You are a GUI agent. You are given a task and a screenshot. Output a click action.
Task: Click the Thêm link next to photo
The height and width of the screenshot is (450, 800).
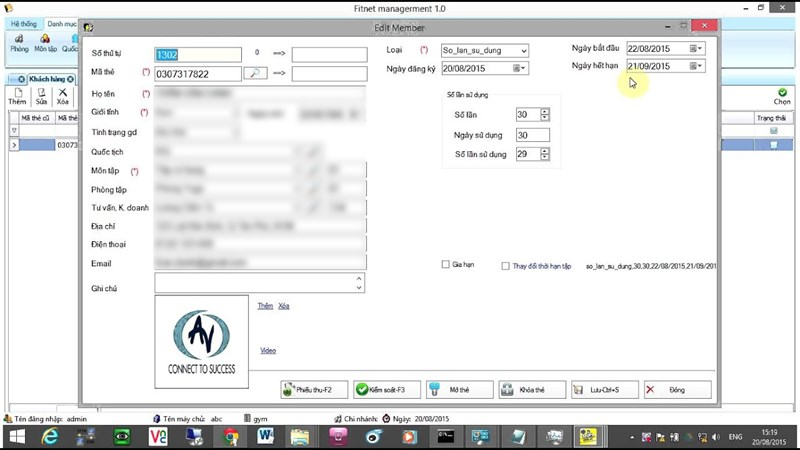(265, 305)
